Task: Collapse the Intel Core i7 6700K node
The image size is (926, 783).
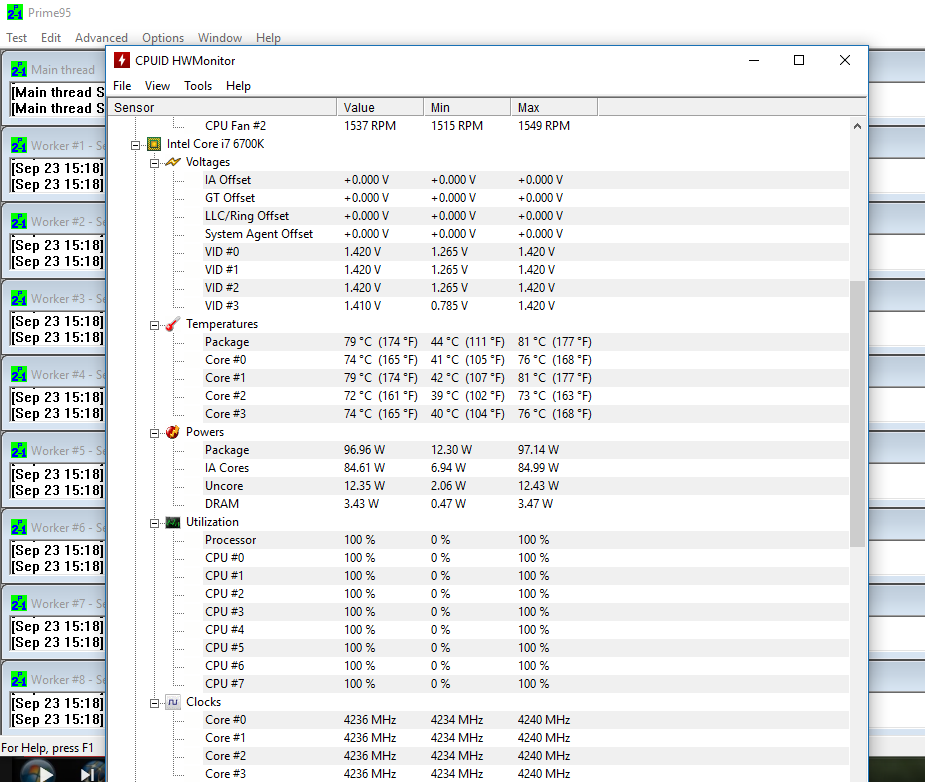Action: [x=135, y=145]
